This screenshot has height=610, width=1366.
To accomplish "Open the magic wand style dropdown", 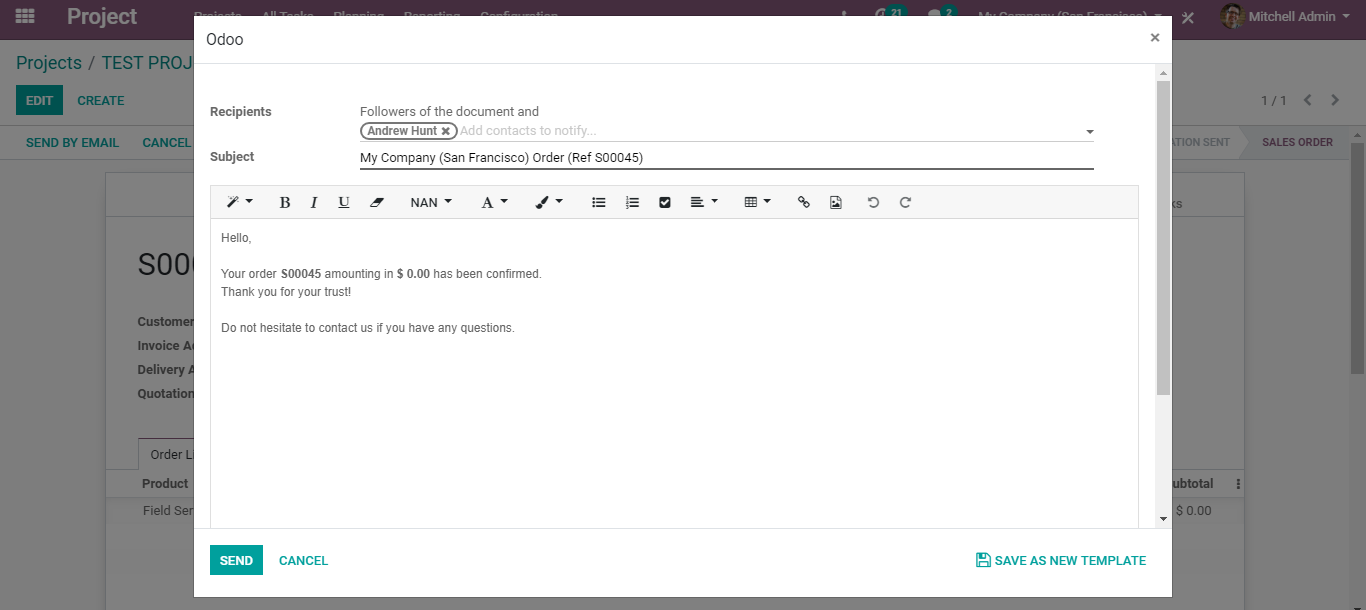I will coord(239,202).
